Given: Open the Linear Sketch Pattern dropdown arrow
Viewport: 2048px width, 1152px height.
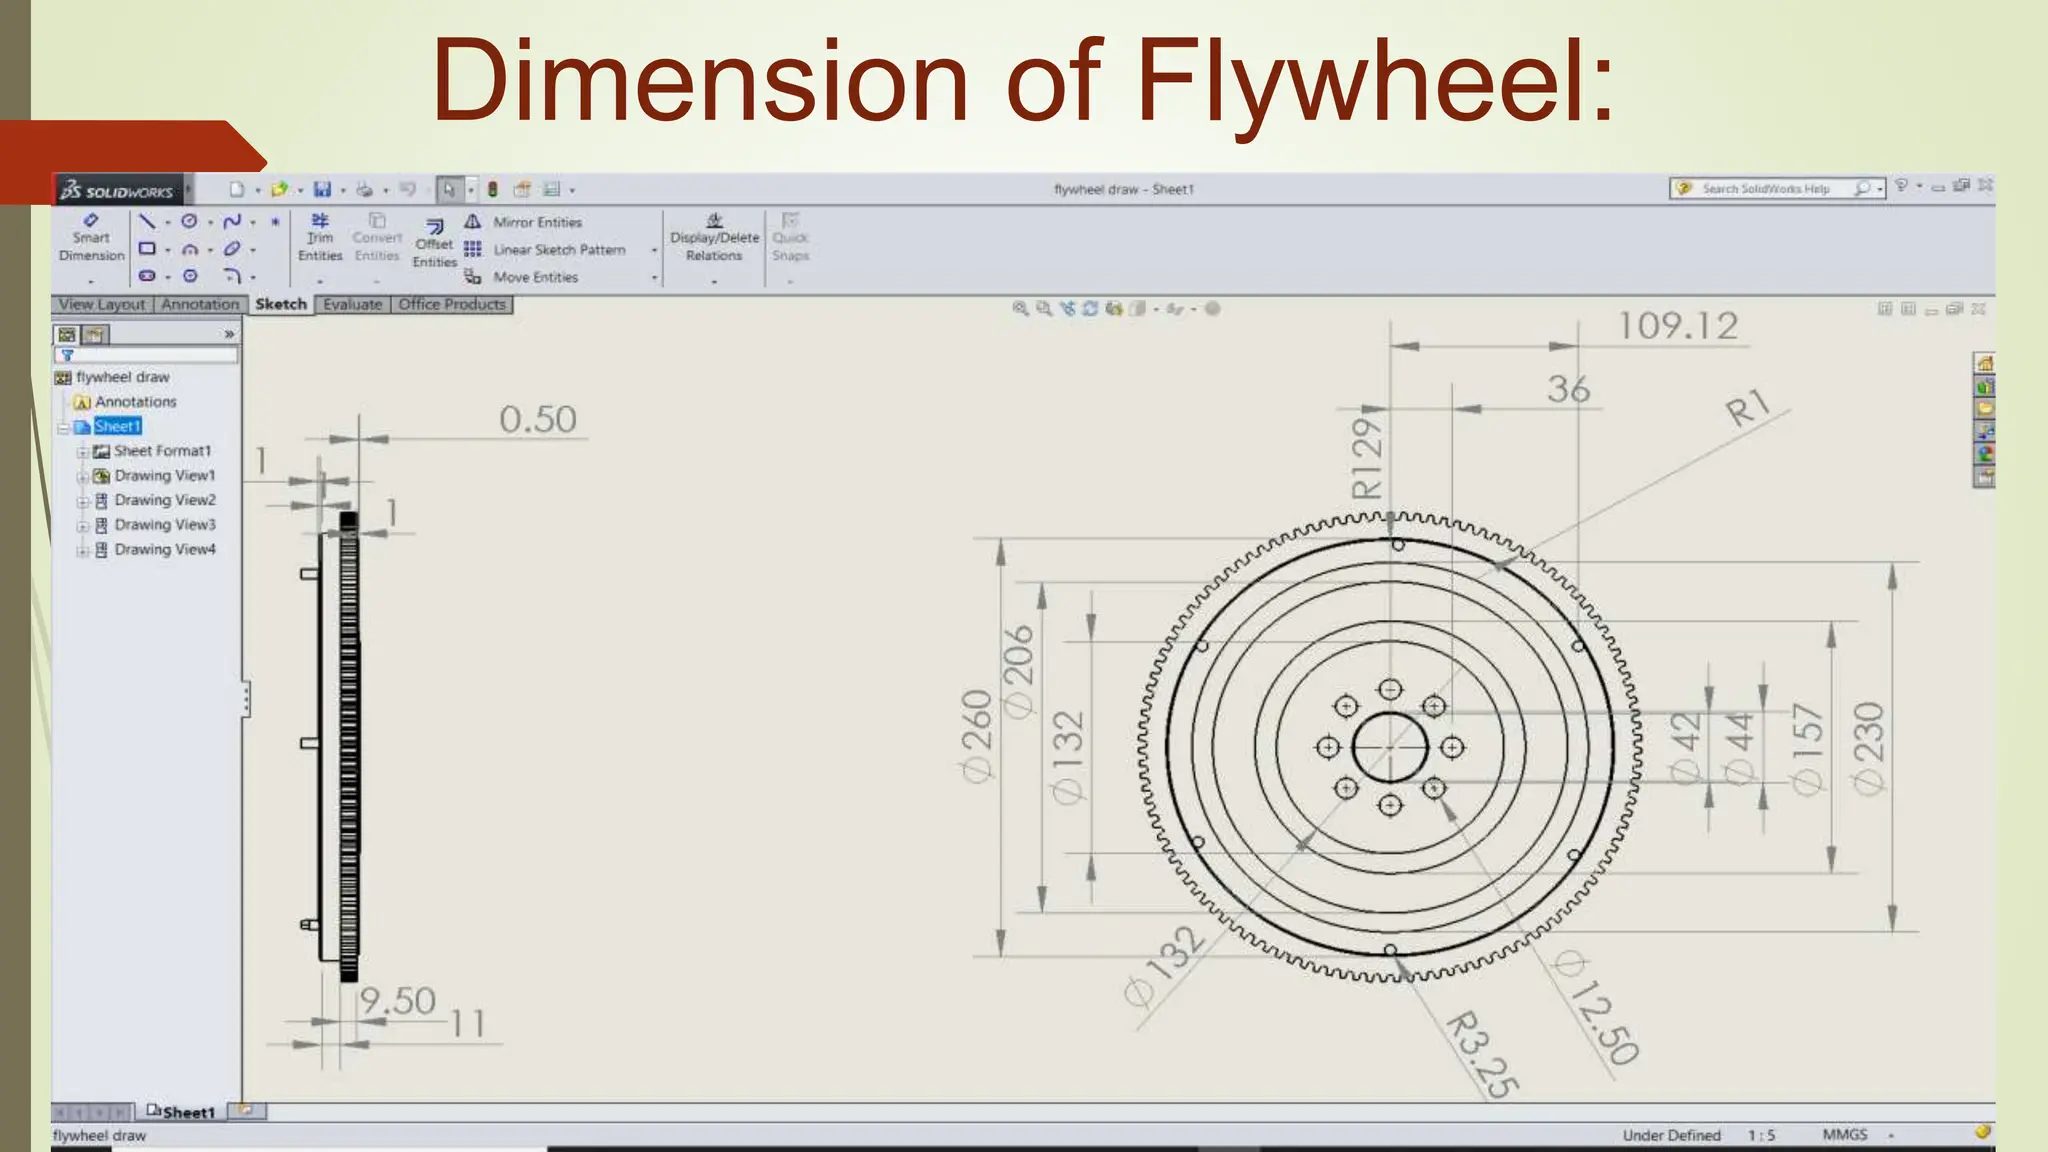Looking at the screenshot, I should pyautogui.click(x=654, y=250).
